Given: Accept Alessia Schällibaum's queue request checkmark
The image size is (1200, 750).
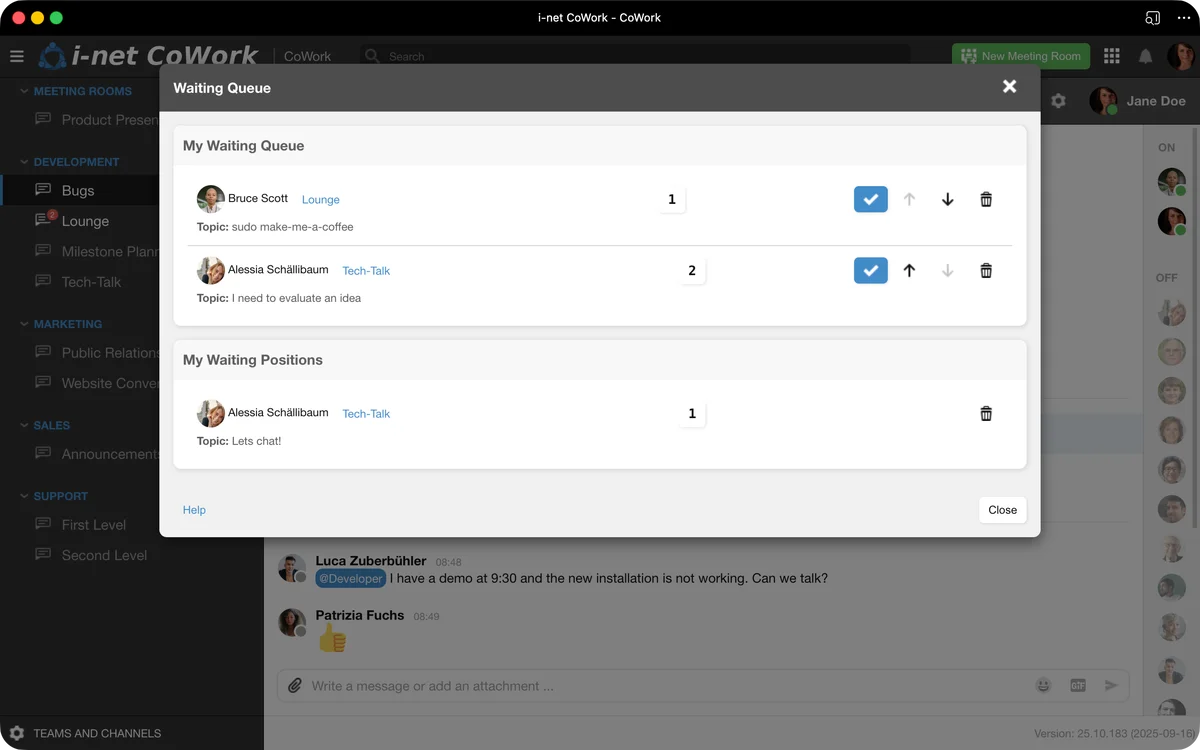Looking at the screenshot, I should tap(870, 271).
